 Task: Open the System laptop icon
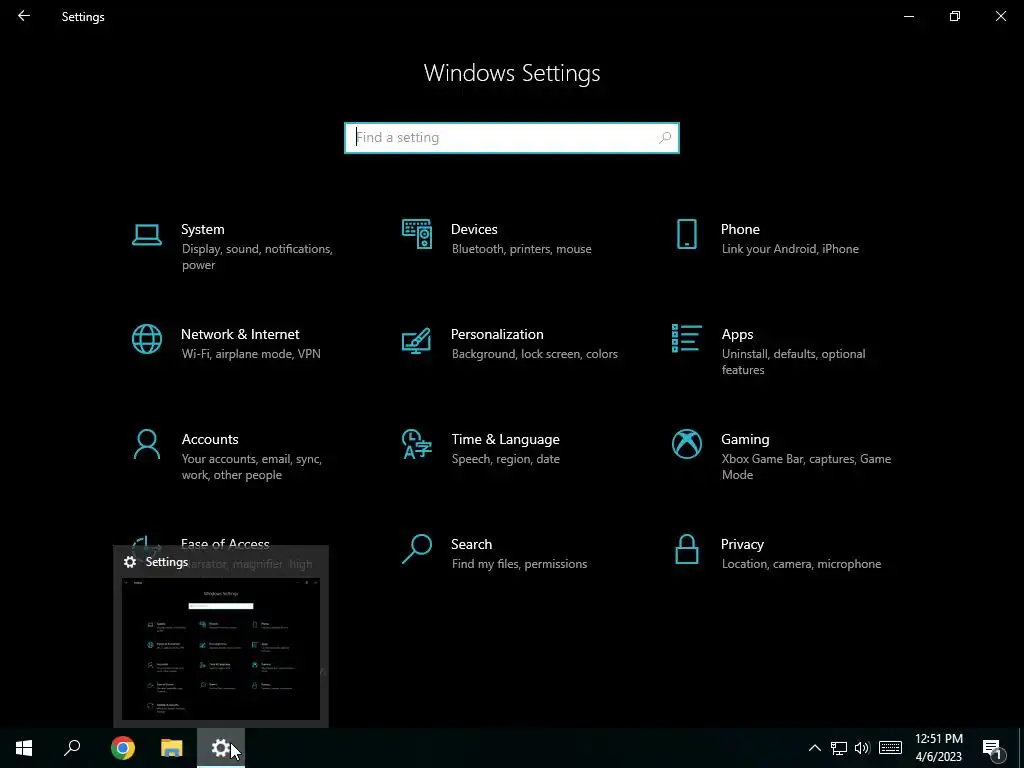tap(147, 234)
